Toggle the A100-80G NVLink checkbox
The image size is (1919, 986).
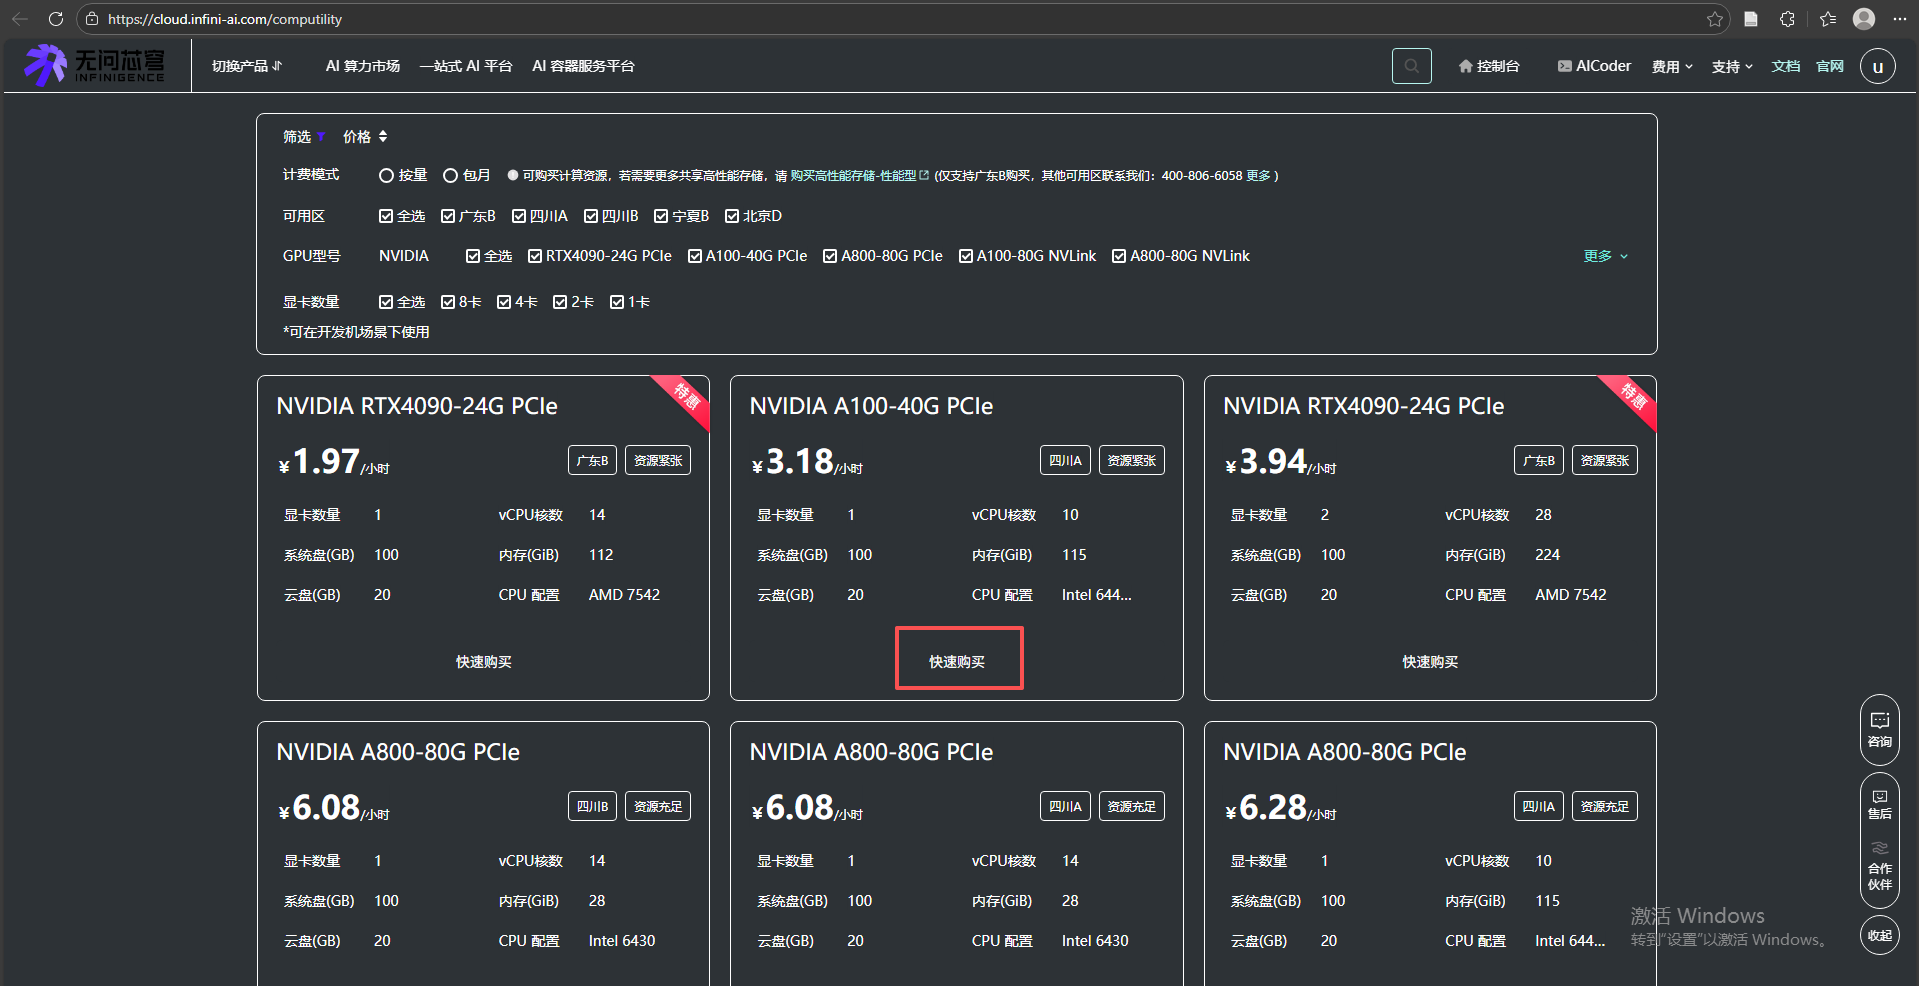point(966,256)
